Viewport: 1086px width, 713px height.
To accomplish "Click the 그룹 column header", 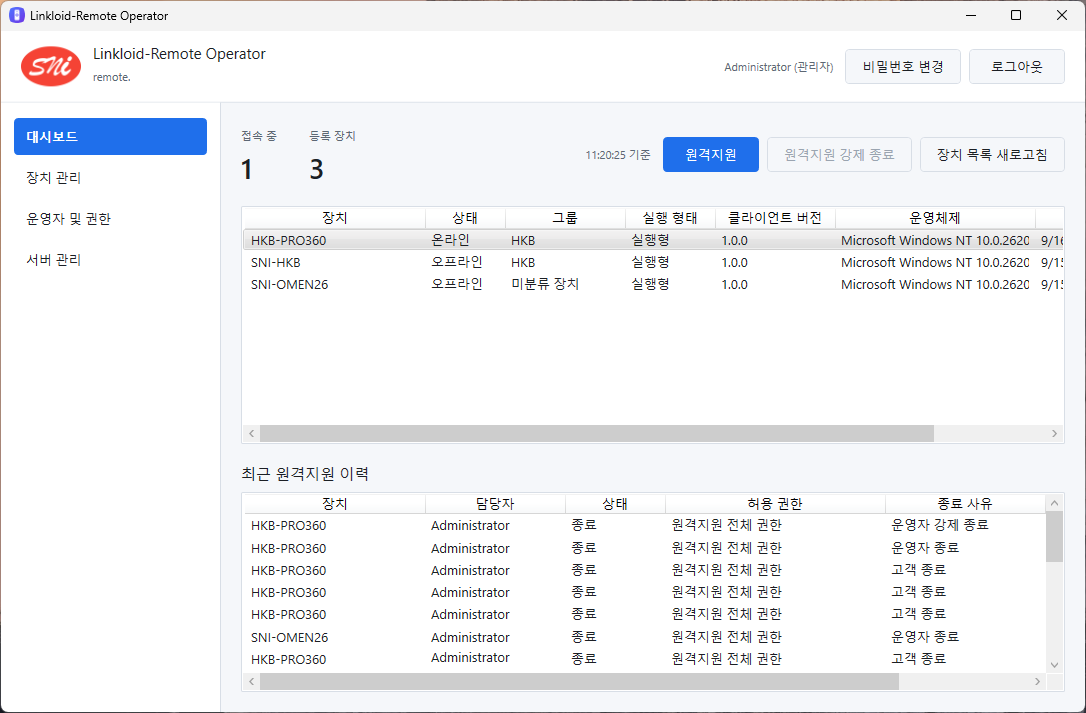I will (564, 218).
